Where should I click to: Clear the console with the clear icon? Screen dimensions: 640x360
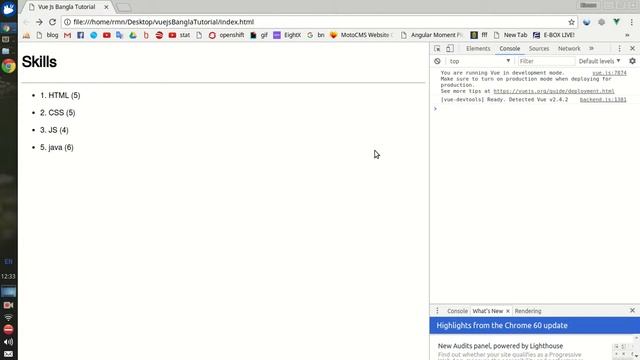(437, 61)
